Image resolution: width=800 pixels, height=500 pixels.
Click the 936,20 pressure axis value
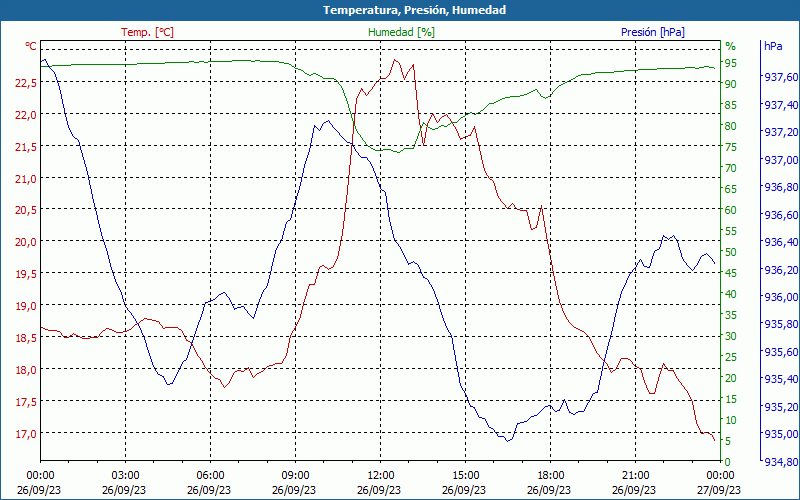click(781, 270)
